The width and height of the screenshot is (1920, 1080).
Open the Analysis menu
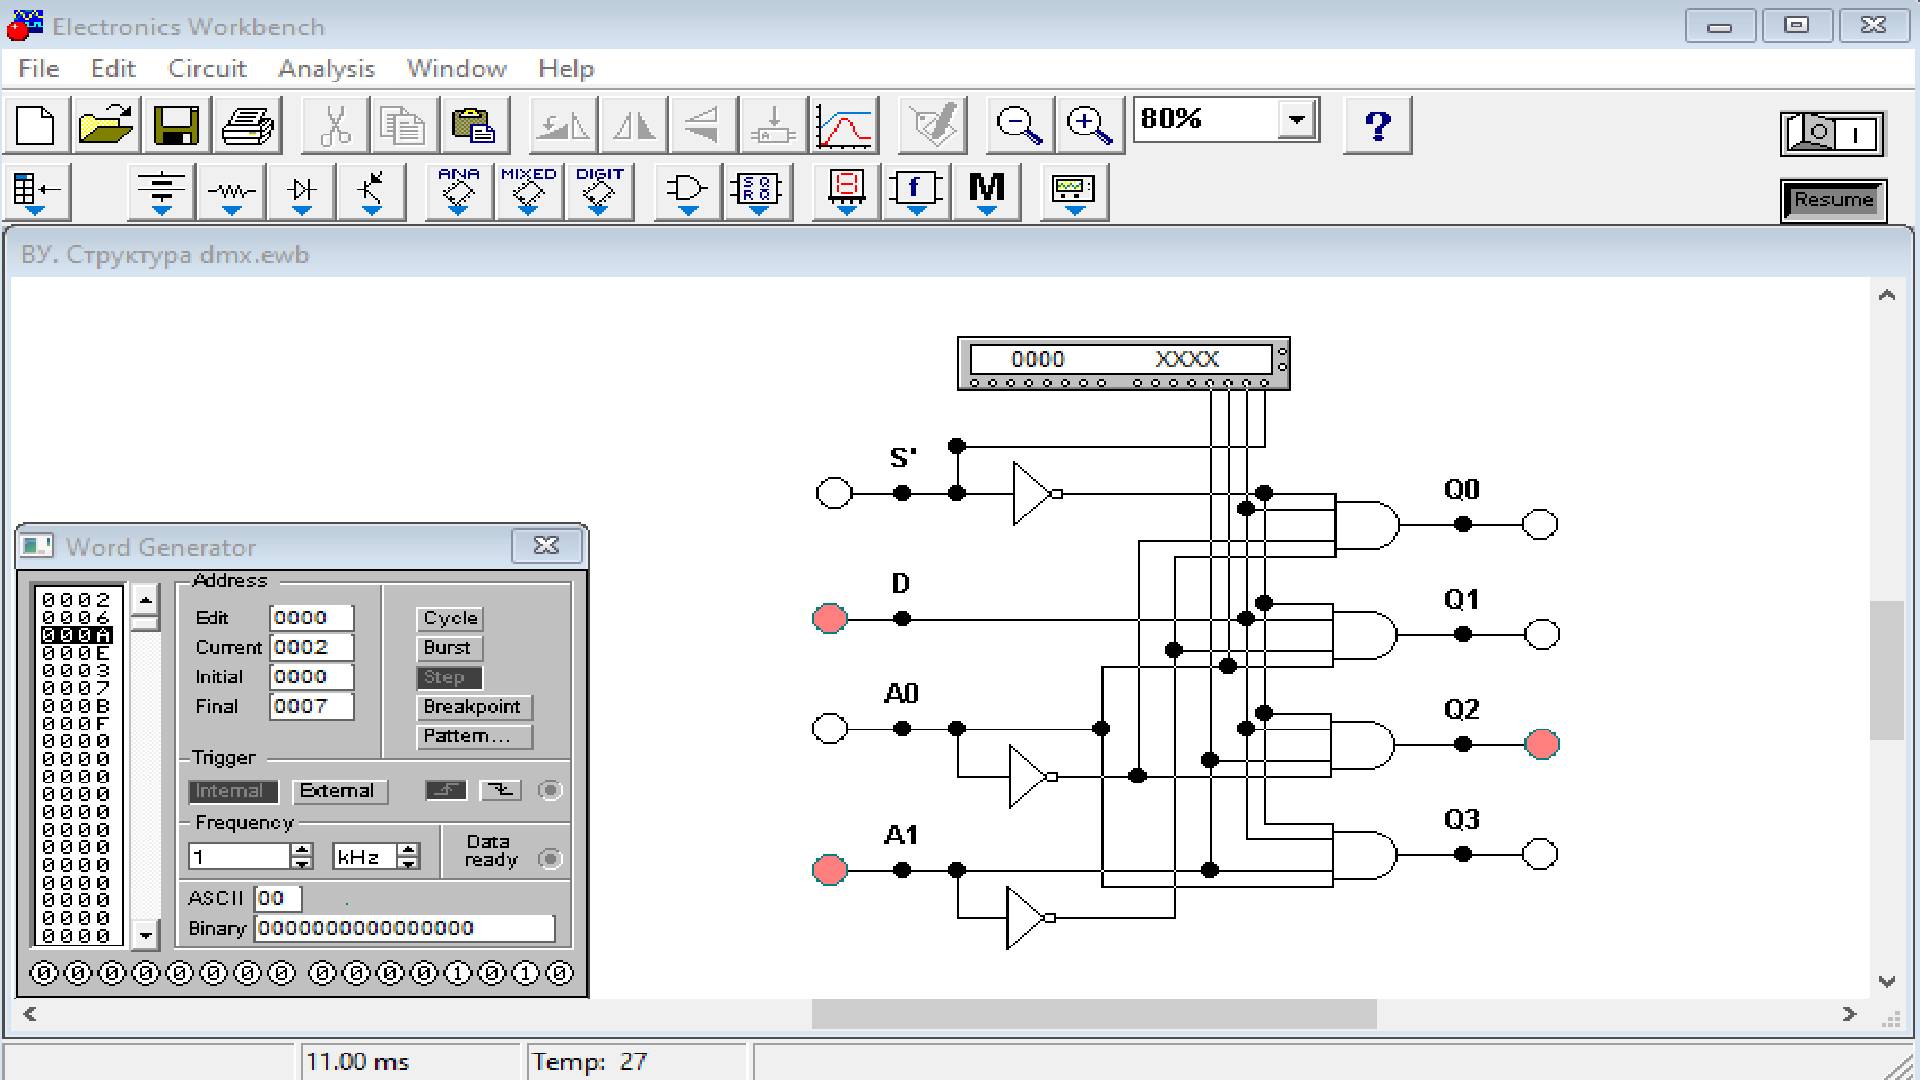point(326,69)
